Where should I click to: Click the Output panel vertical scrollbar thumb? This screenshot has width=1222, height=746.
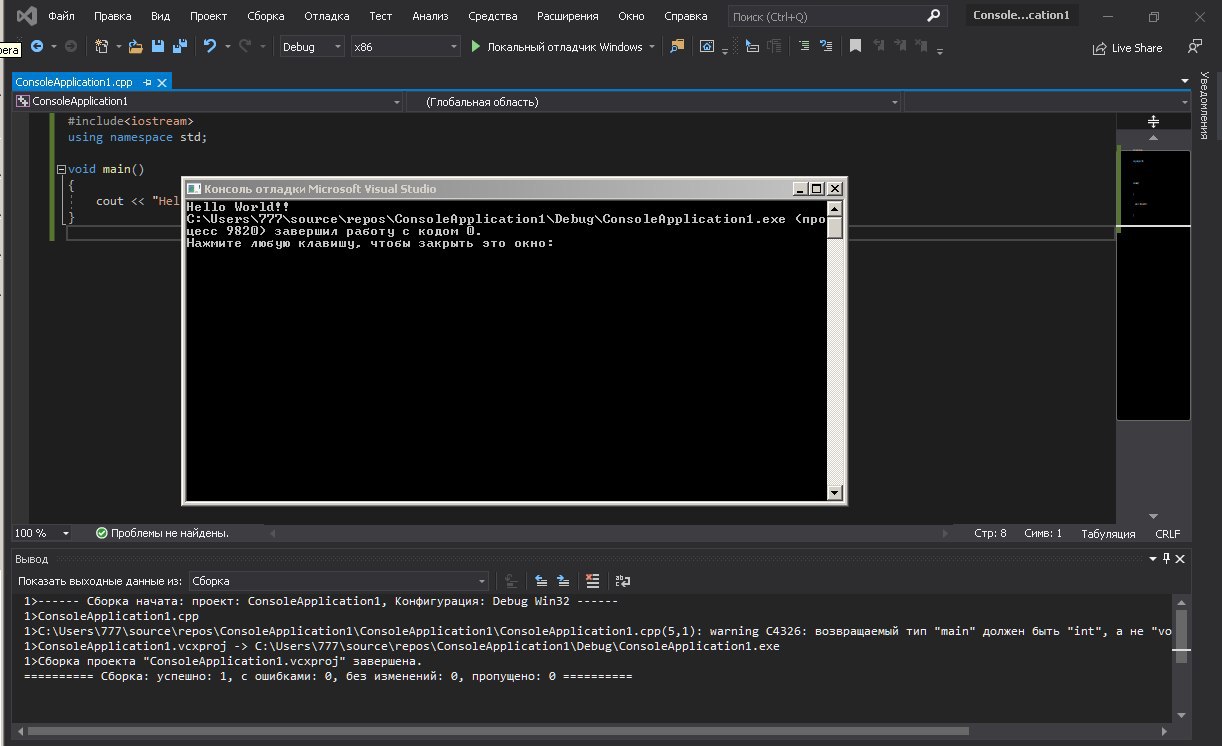click(1181, 636)
